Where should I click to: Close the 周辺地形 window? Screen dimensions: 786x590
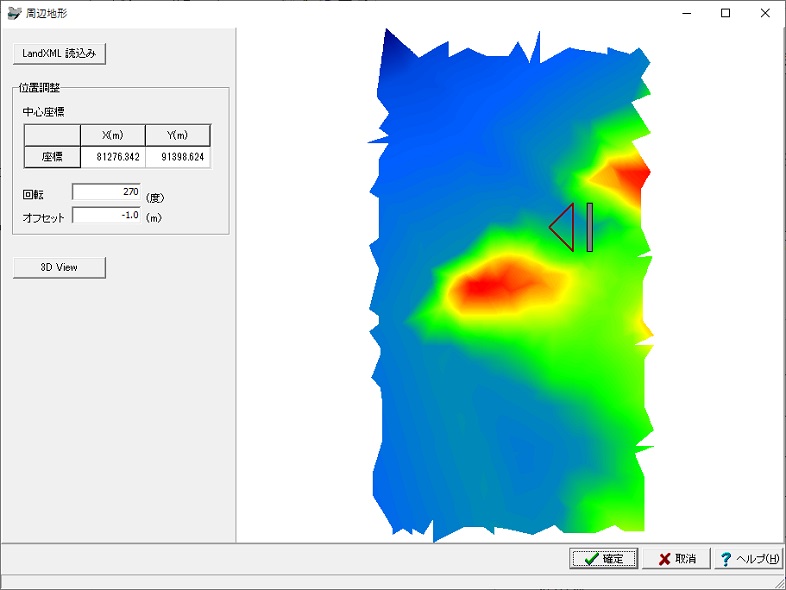765,13
